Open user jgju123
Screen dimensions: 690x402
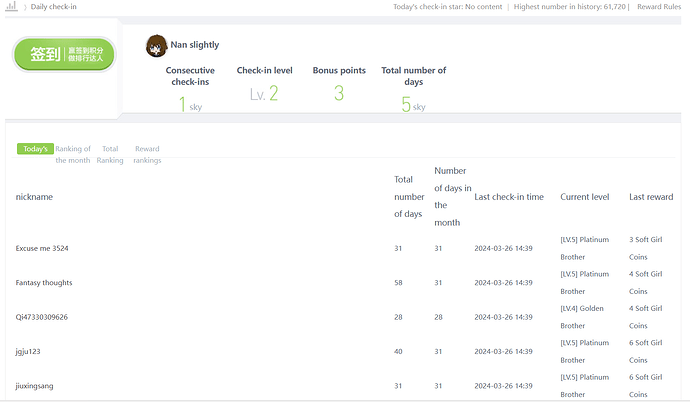(28, 351)
